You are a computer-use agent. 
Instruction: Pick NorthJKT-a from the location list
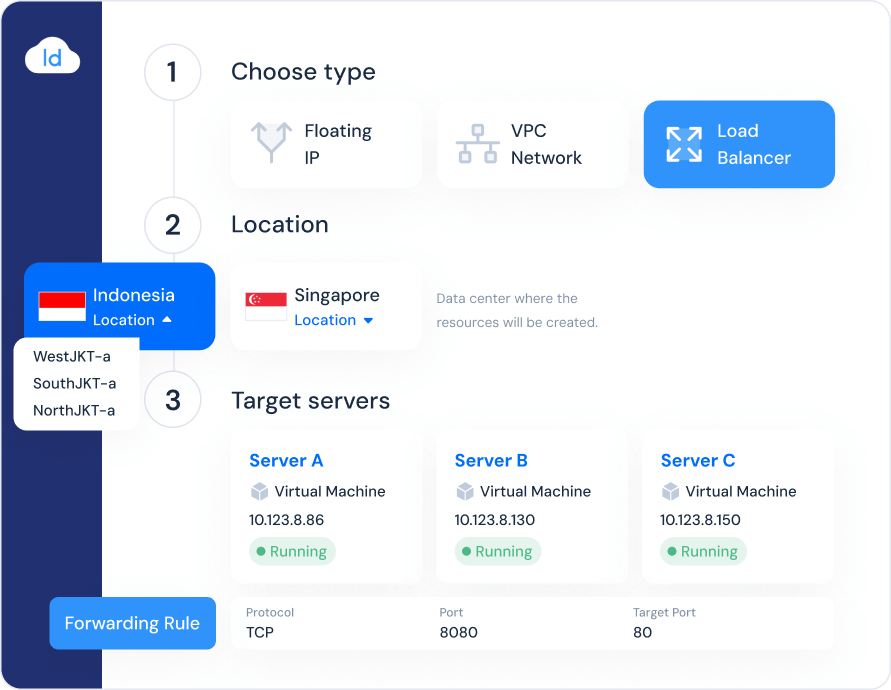tap(74, 411)
